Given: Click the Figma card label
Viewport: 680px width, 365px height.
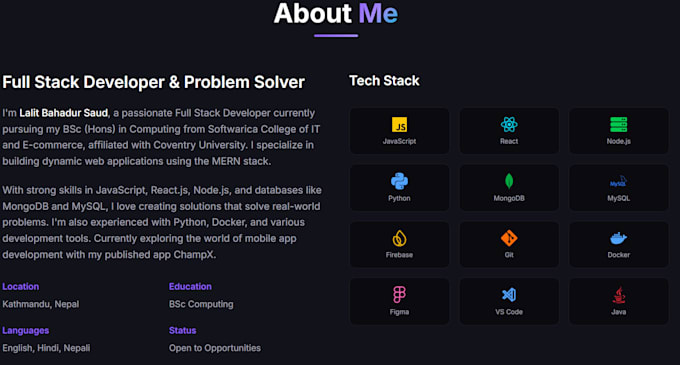Looking at the screenshot, I should click(399, 312).
